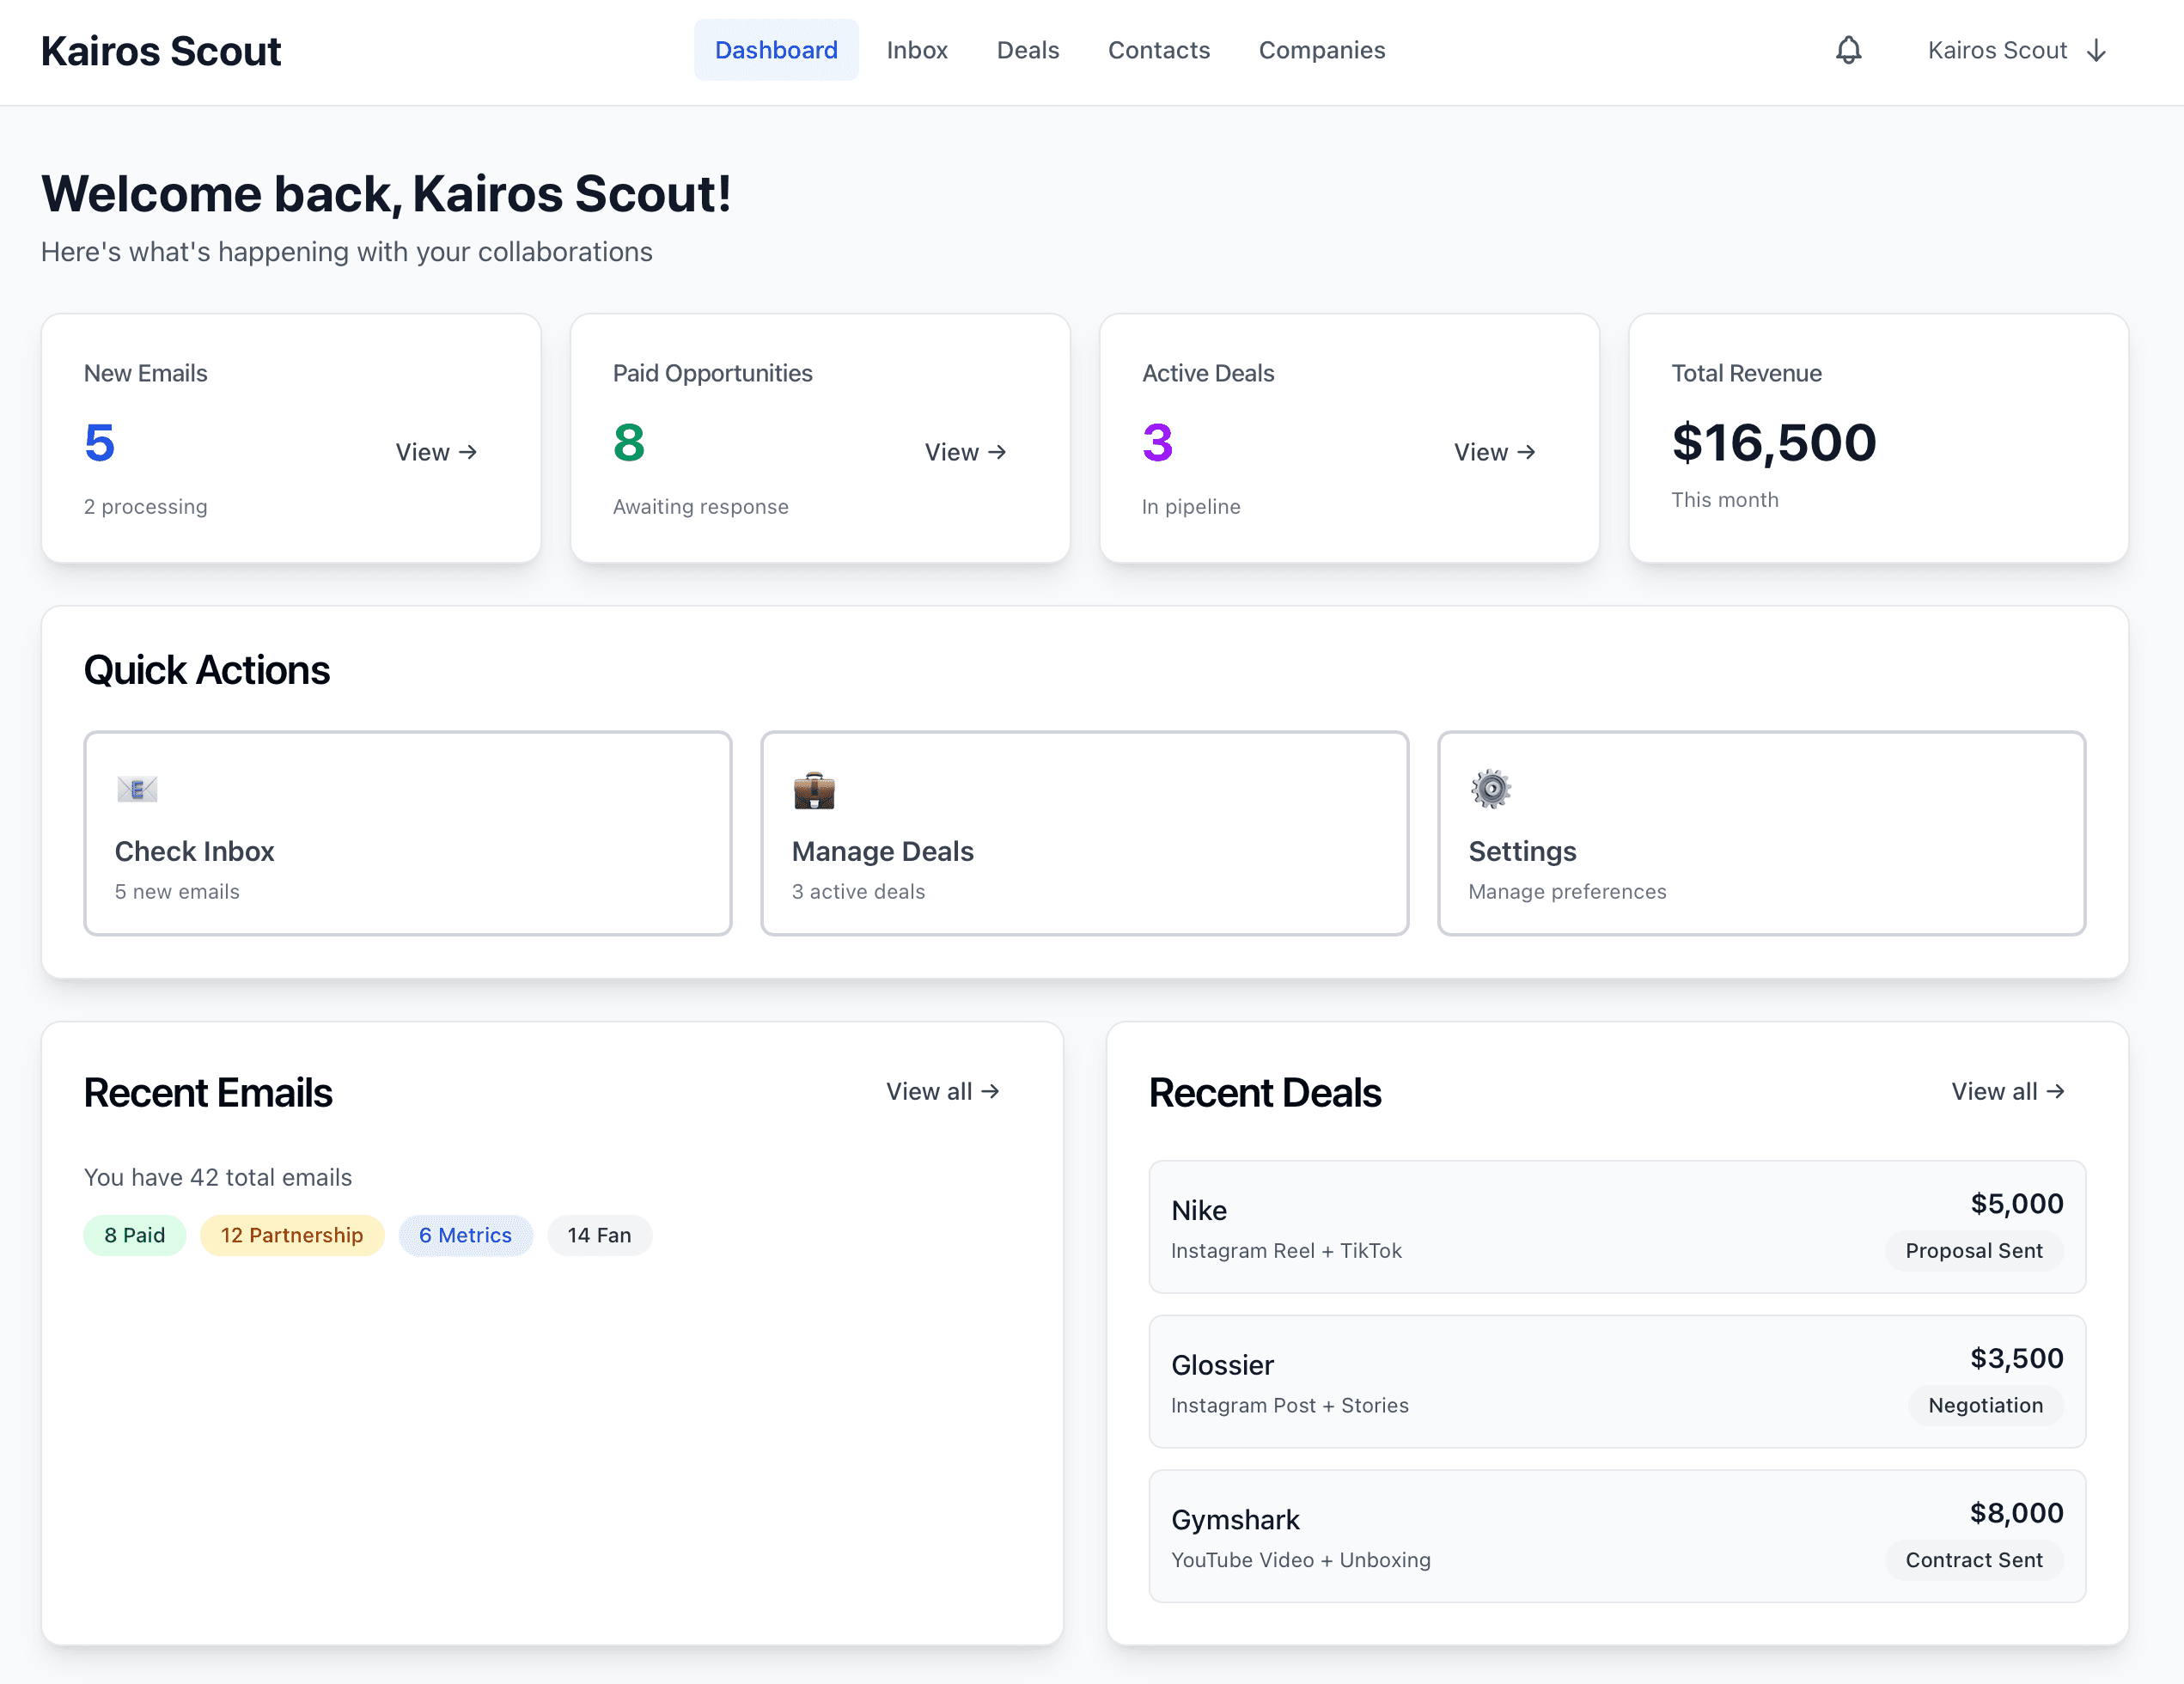Viewport: 2184px width, 1684px height.
Task: Toggle the 6 Metrics email filter
Action: (x=466, y=1235)
